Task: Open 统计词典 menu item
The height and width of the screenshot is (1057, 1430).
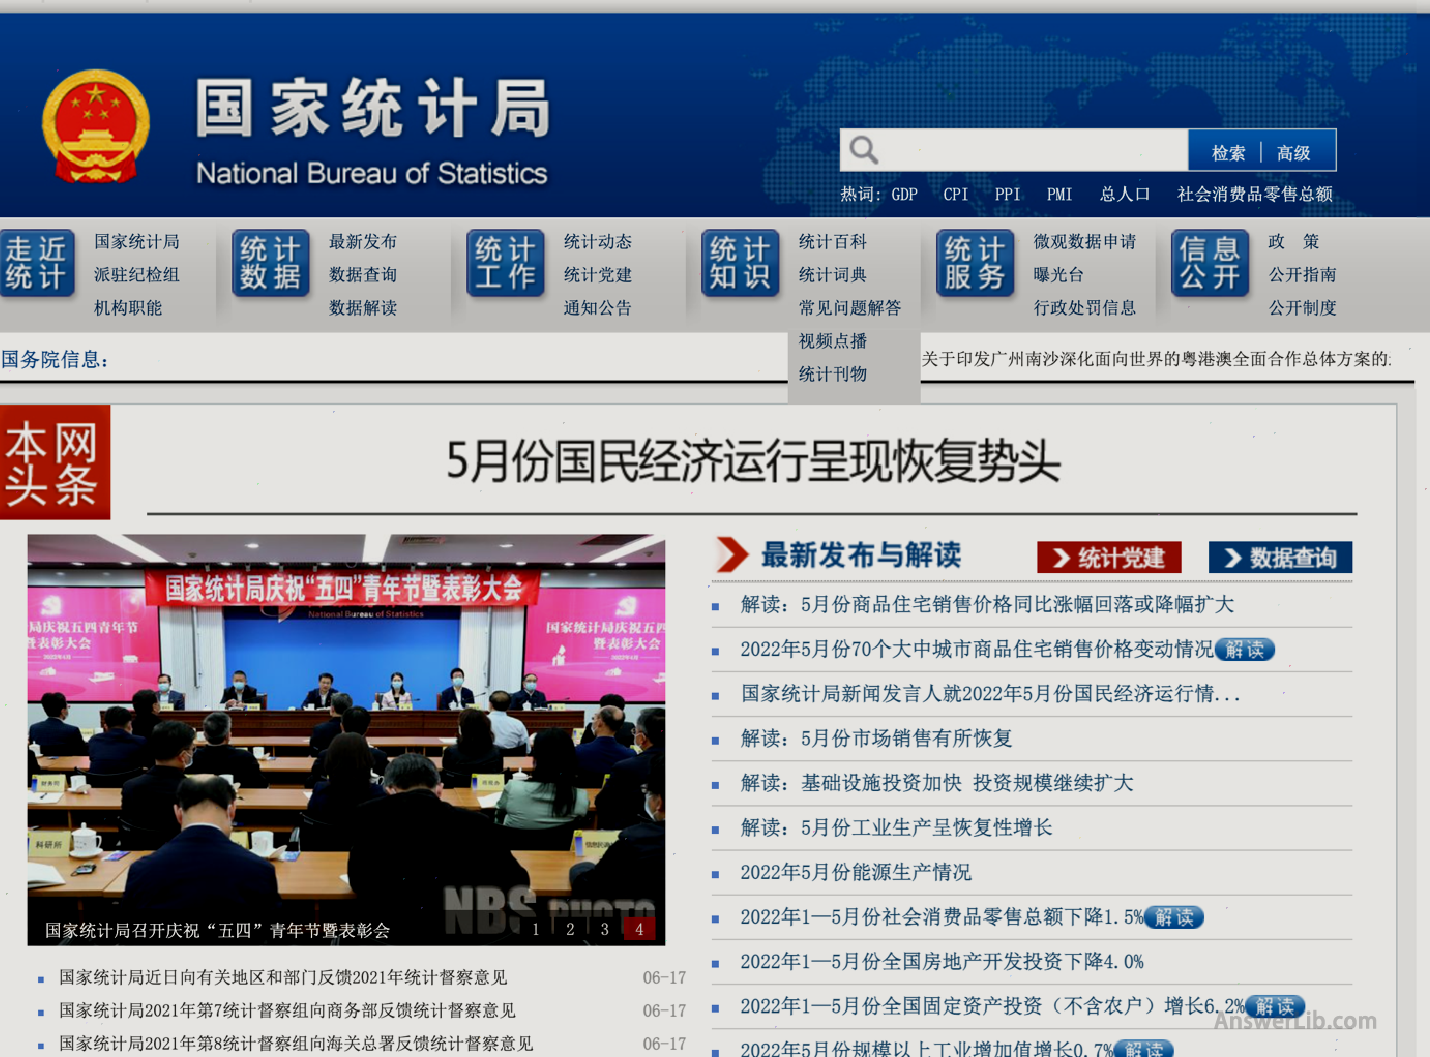Action: pyautogui.click(x=833, y=274)
